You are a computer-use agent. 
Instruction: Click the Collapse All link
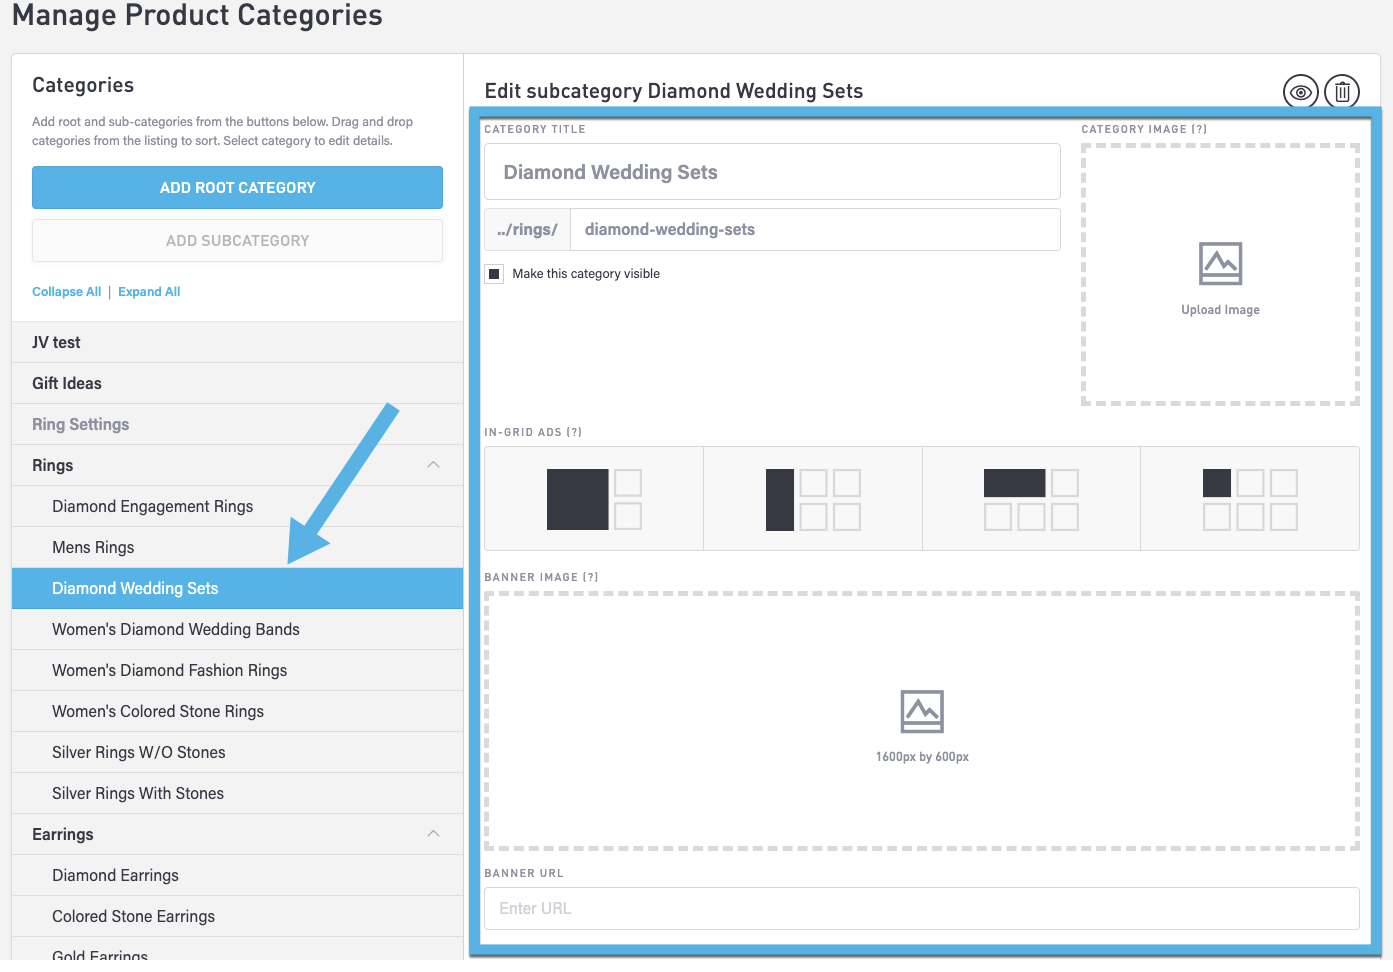click(66, 292)
